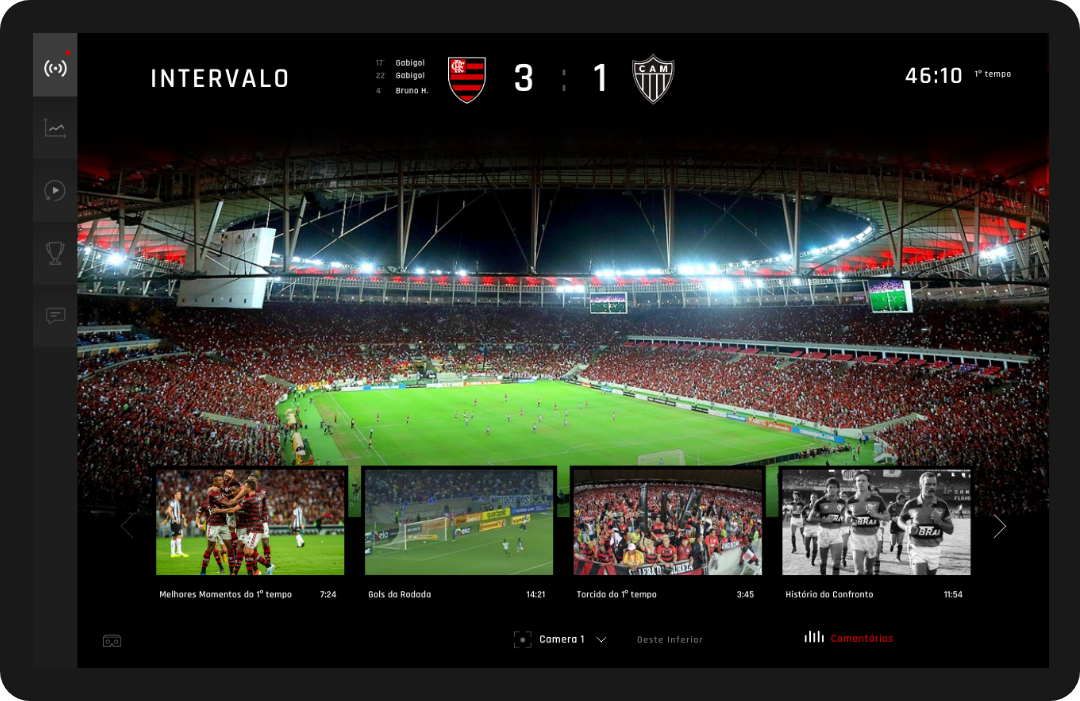
Task: Play Gols da Rodada video thumbnail
Action: point(459,522)
